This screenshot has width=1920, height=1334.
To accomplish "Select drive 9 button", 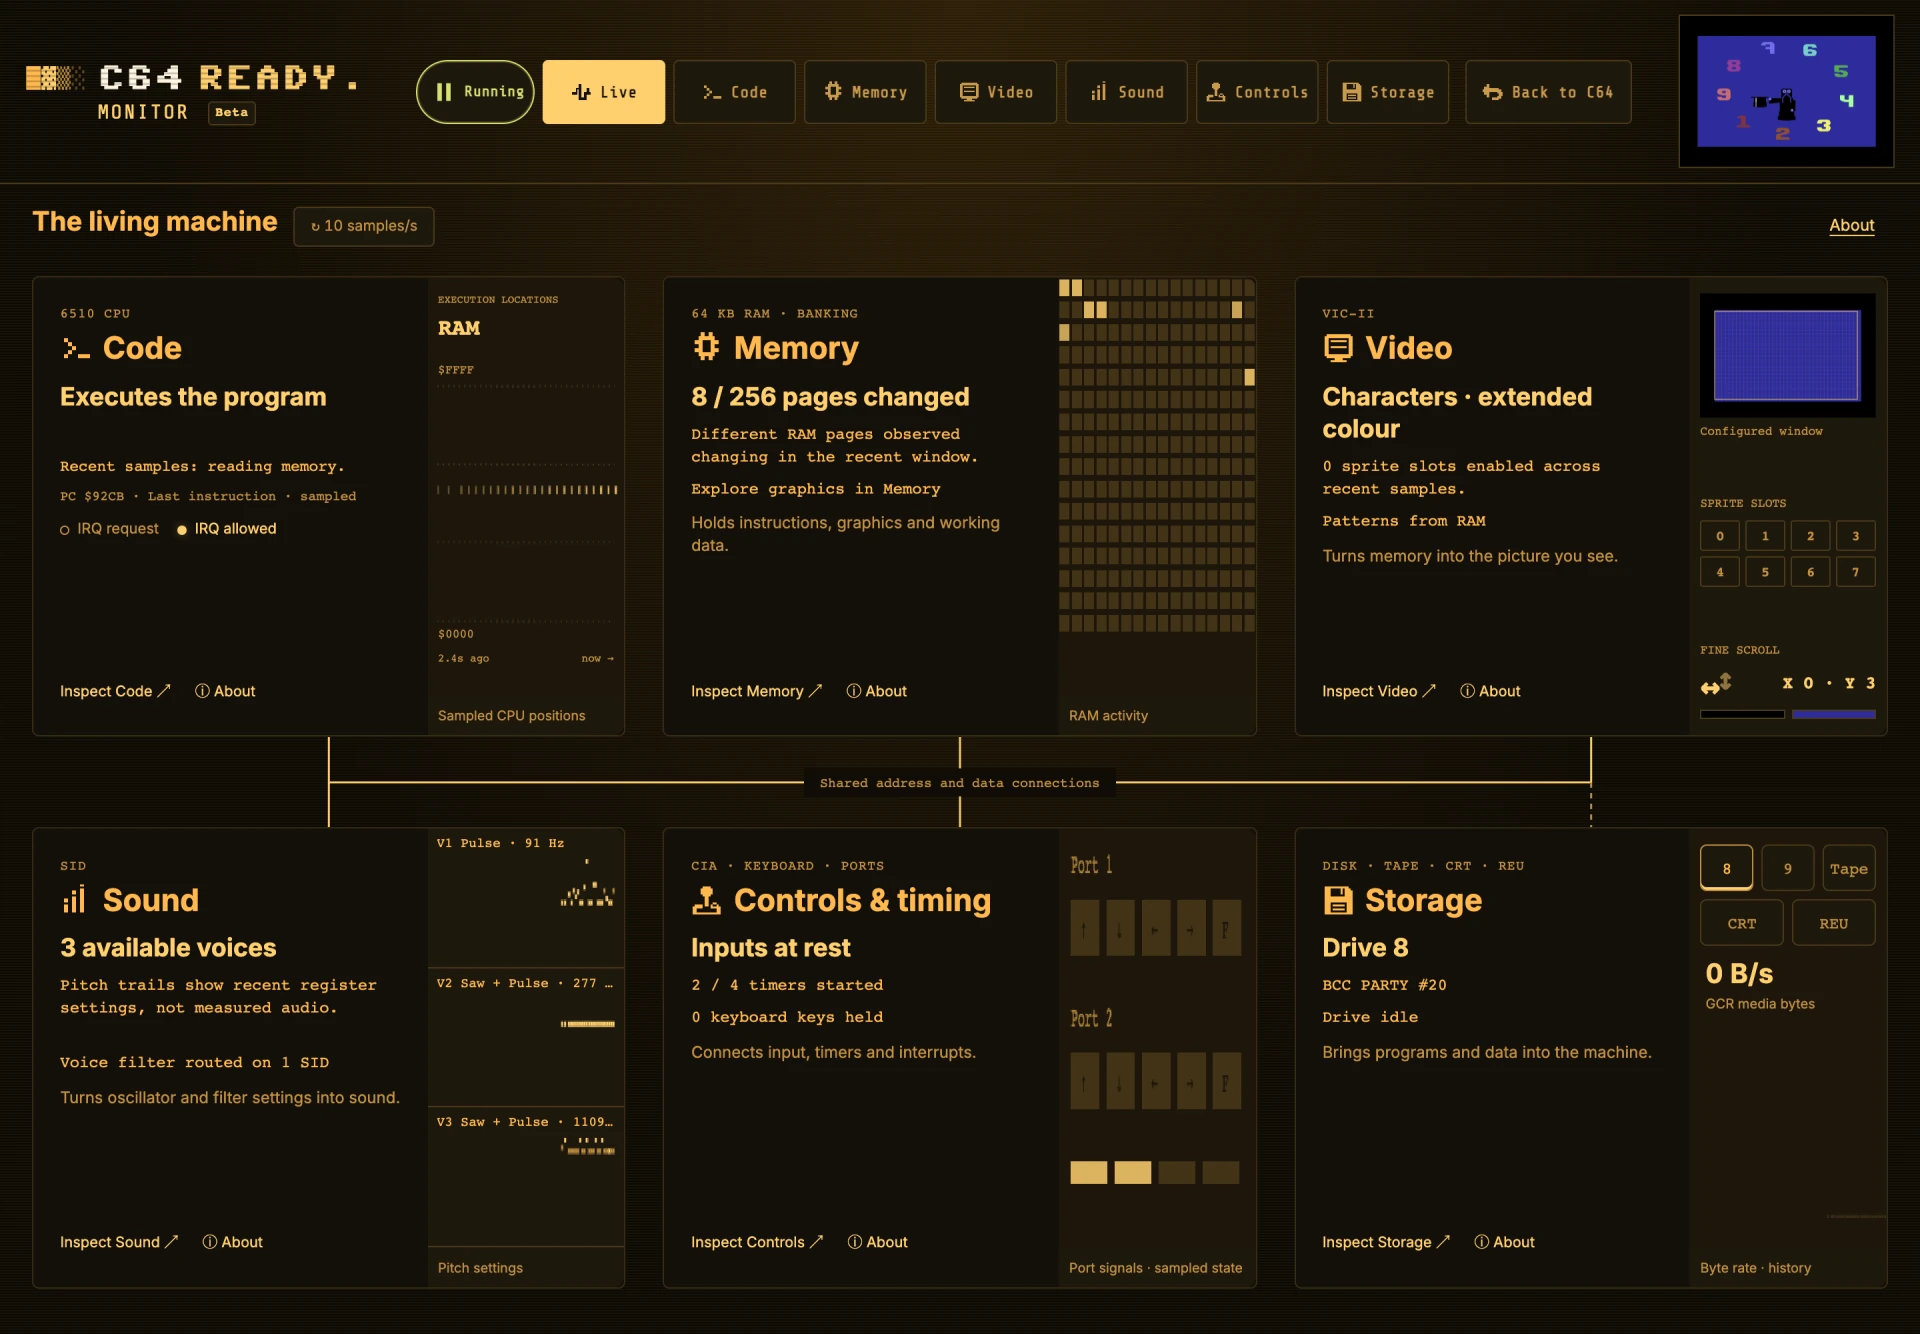I will [1787, 868].
